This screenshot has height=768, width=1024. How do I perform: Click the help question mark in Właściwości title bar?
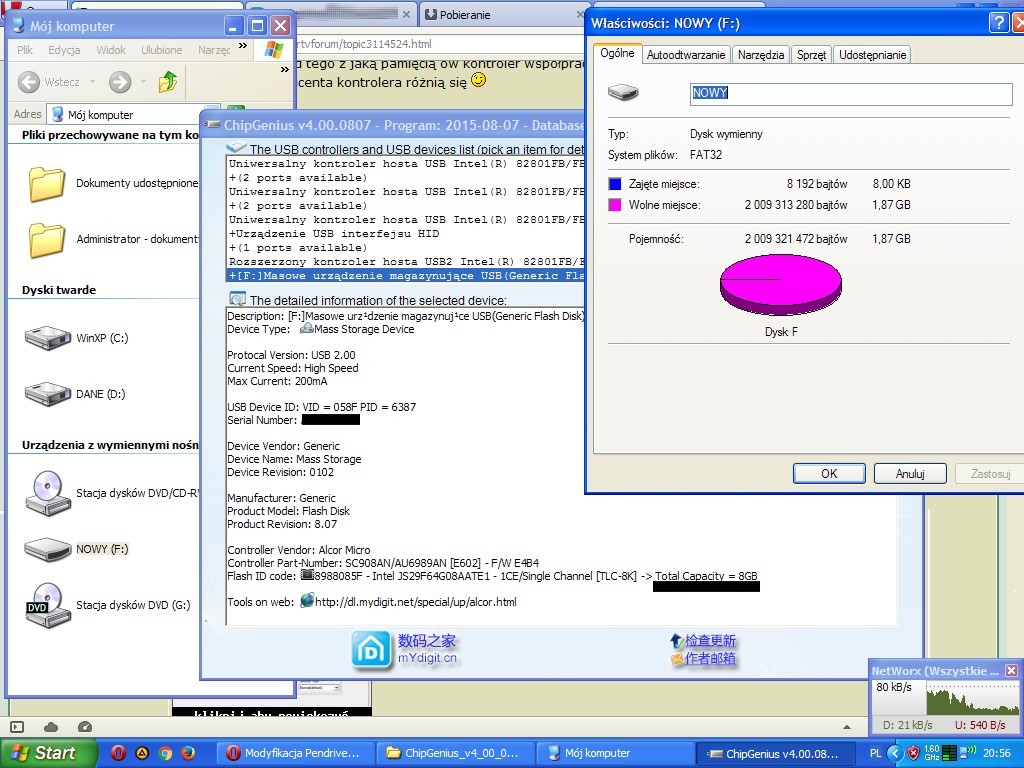[x=999, y=24]
